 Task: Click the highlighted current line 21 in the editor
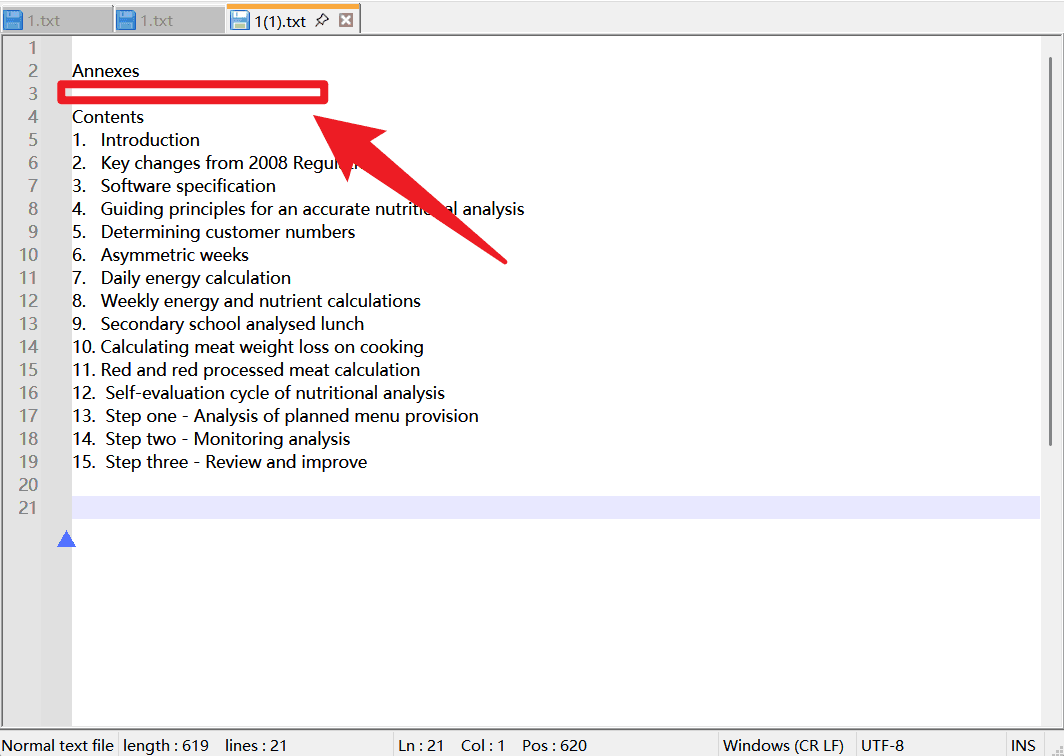(555, 508)
